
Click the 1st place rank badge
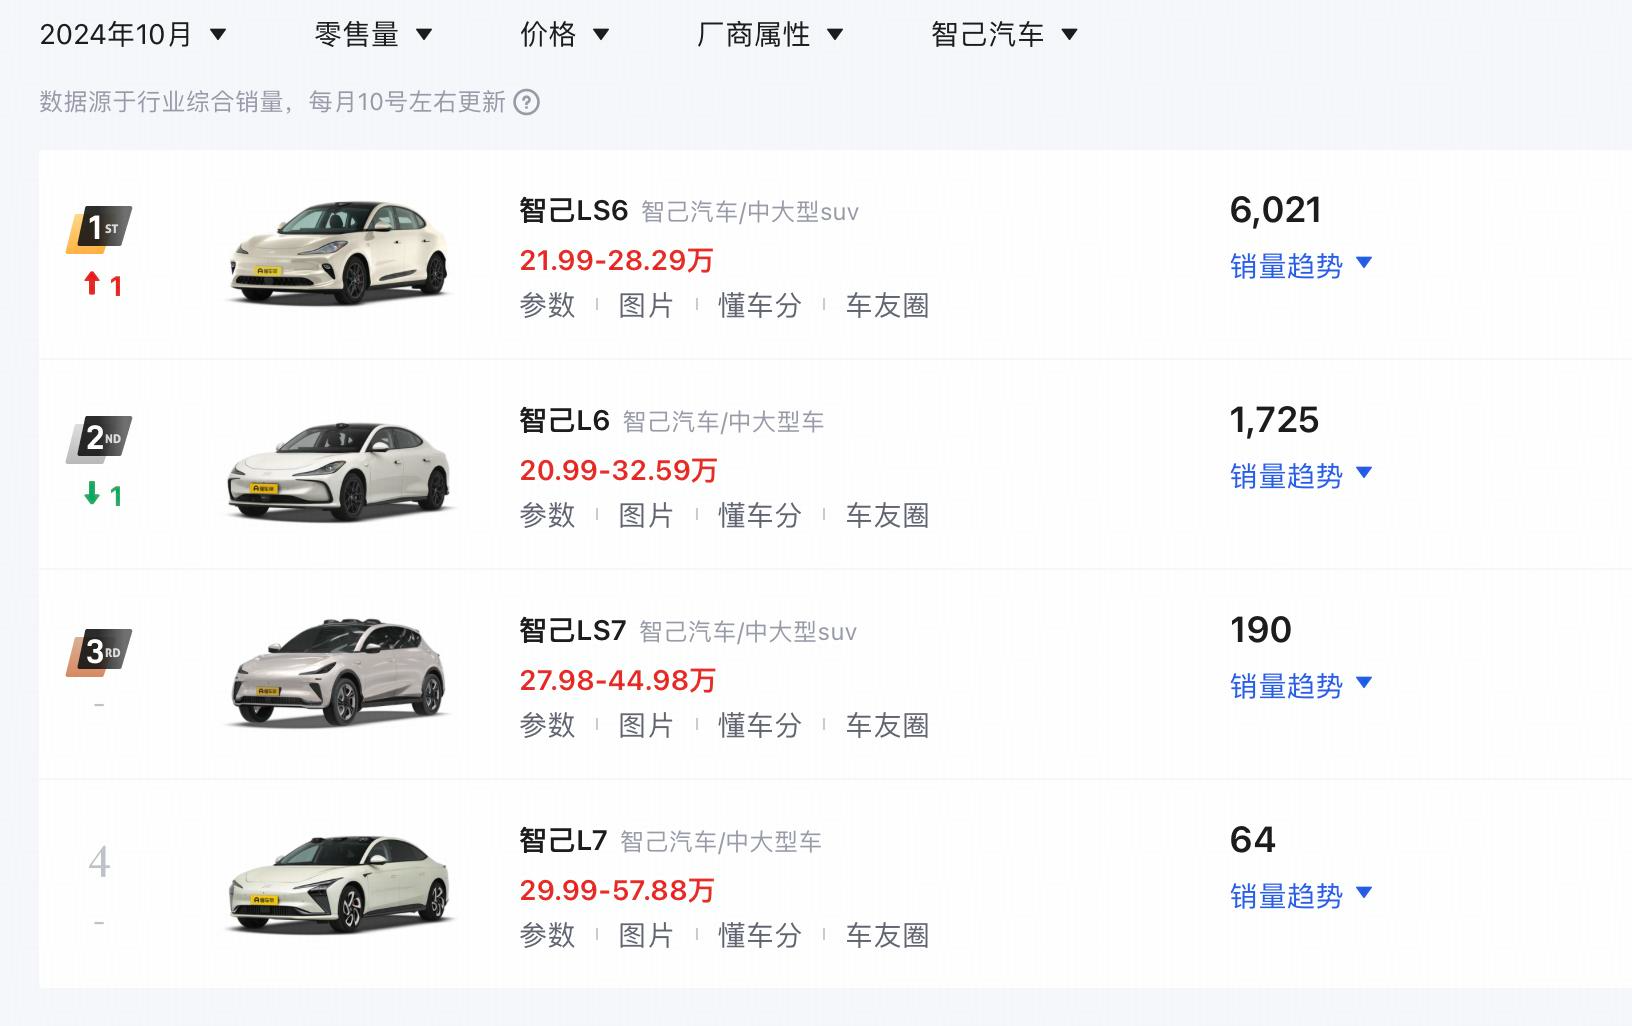(98, 230)
